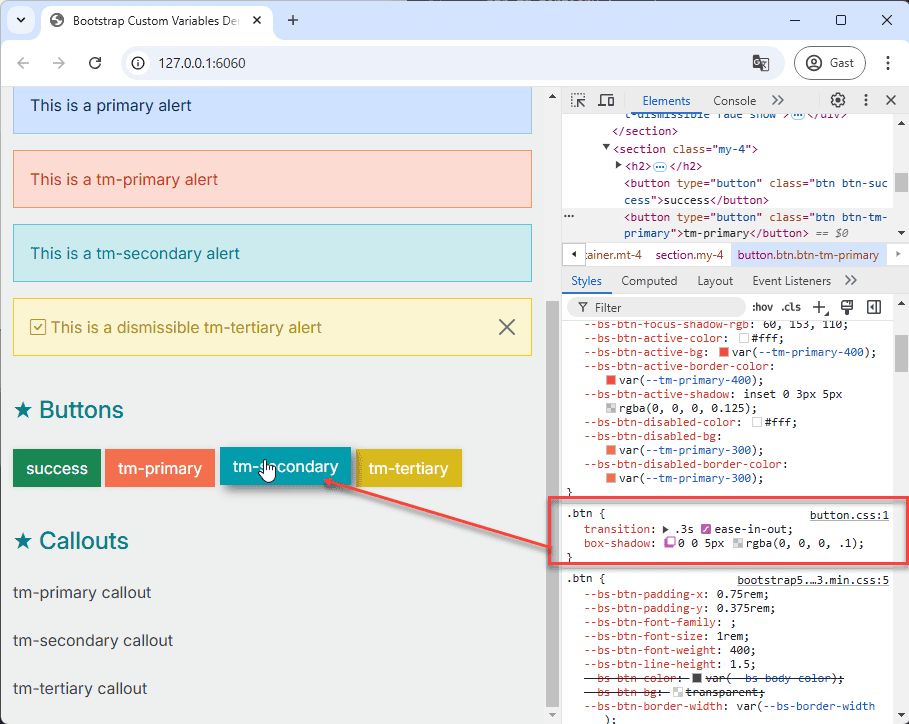Viewport: 909px width, 724px height.
Task: Open box-shadow editor icon
Action: tap(670, 543)
